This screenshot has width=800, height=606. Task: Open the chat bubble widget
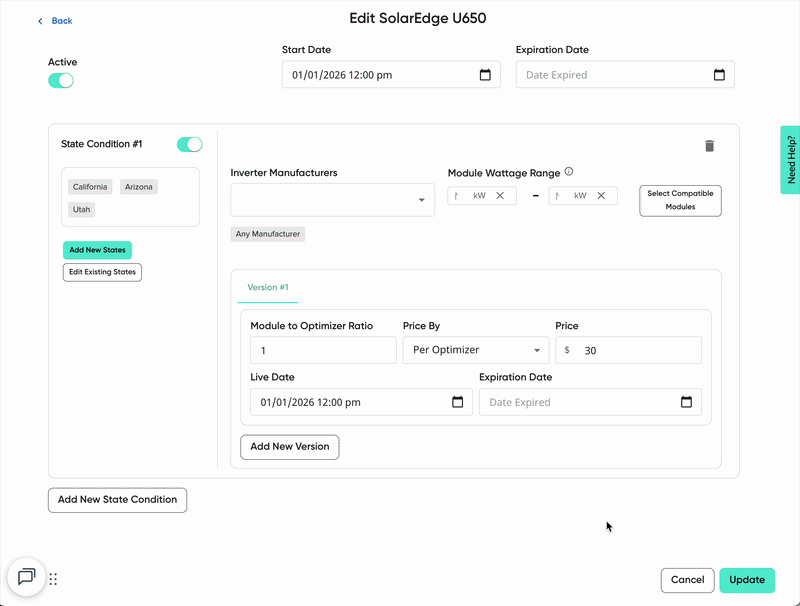27,577
